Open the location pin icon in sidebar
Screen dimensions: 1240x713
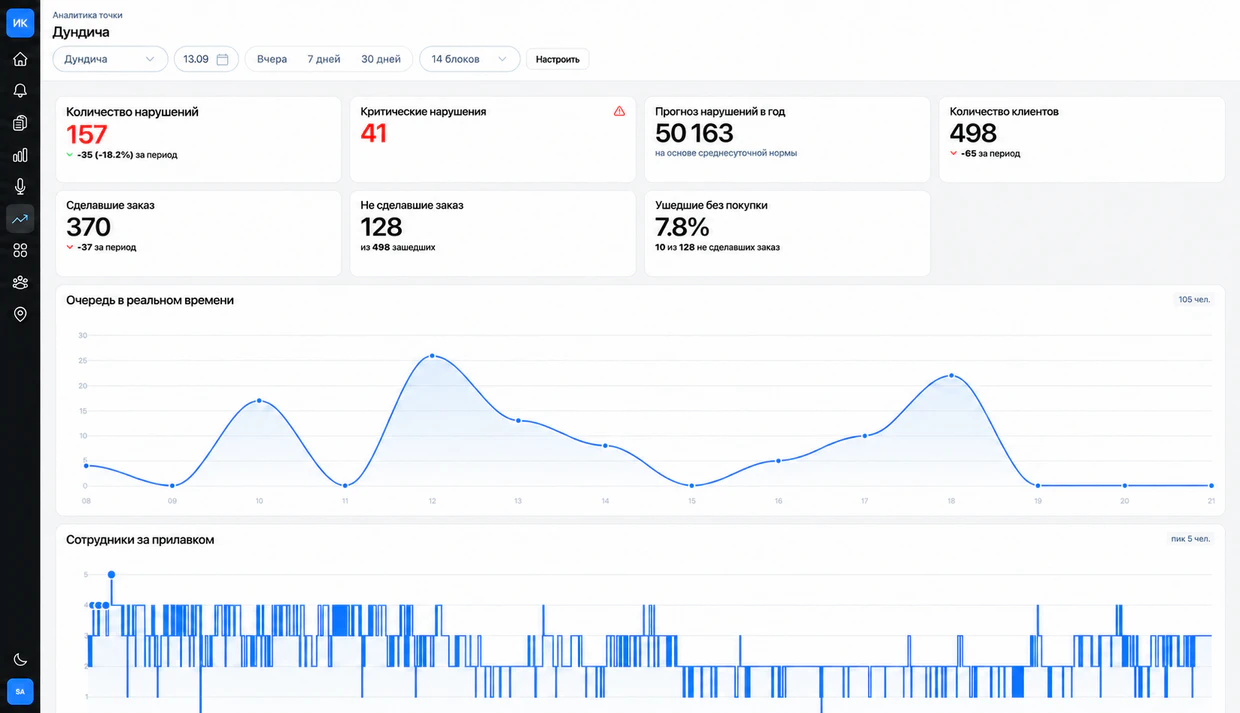20,315
